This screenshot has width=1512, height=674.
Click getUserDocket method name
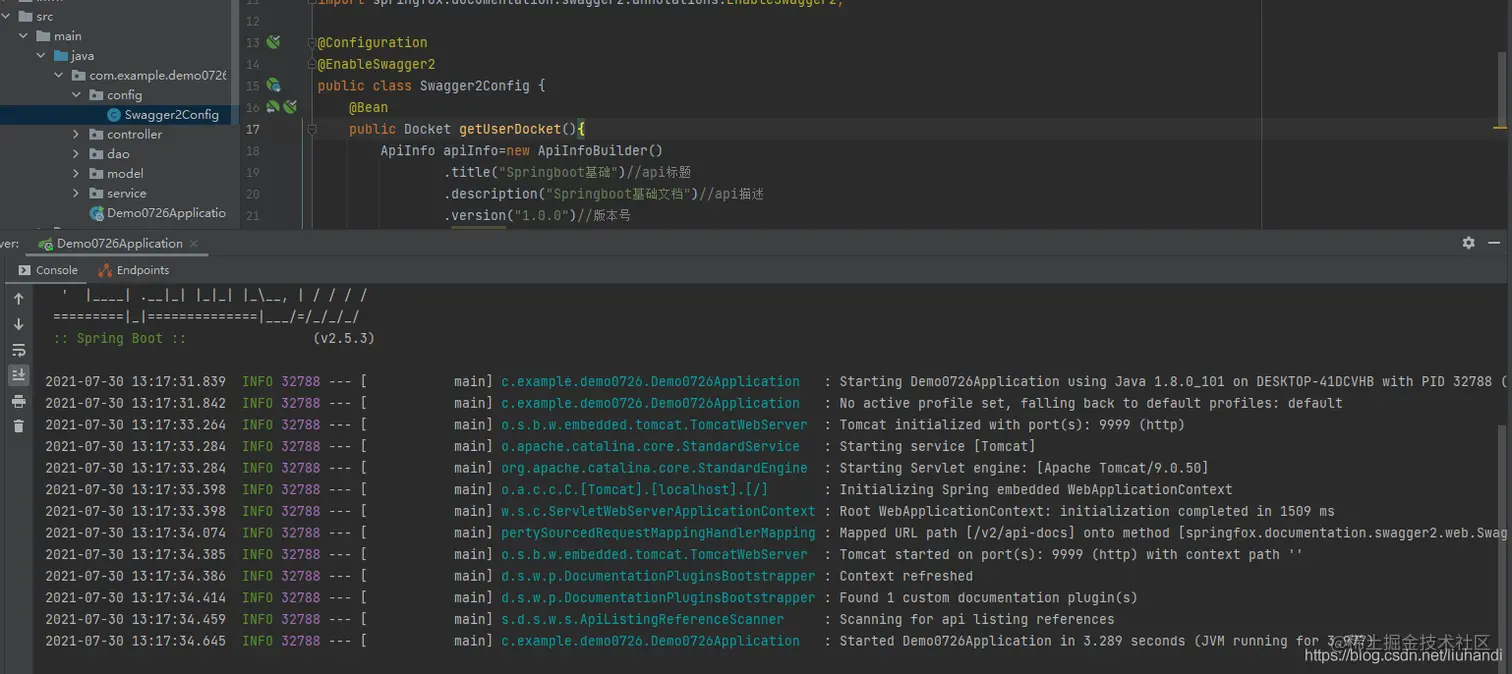point(510,129)
